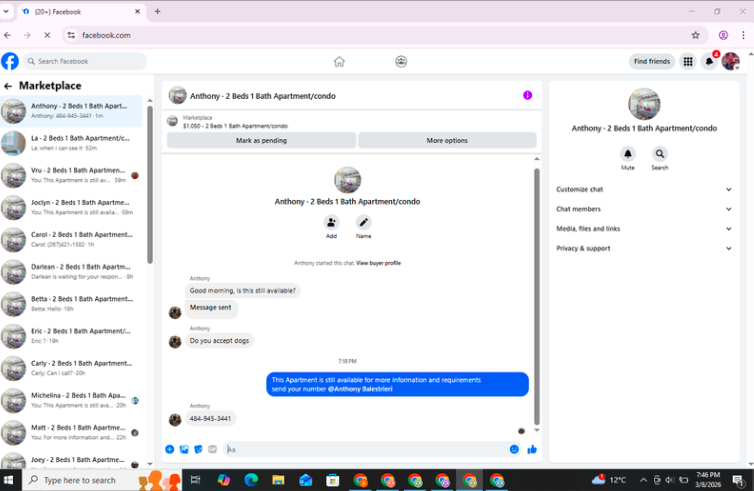The height and width of the screenshot is (491, 754).
Task: Open Windows Start menu
Action: pyautogui.click(x=8, y=480)
